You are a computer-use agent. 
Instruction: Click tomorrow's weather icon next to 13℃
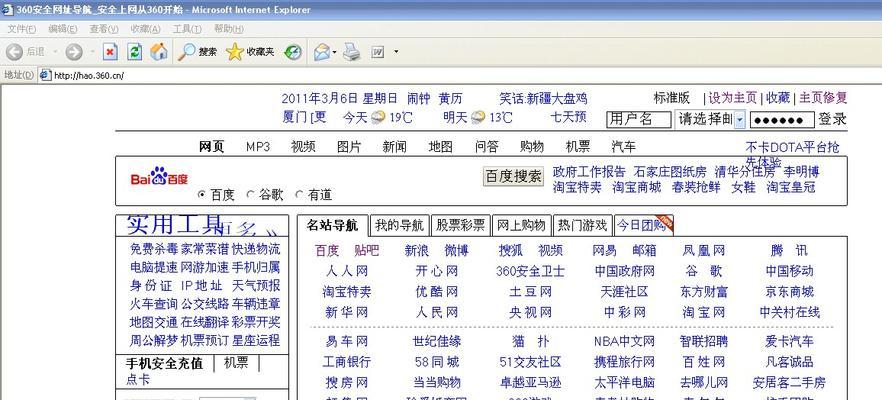coord(478,117)
